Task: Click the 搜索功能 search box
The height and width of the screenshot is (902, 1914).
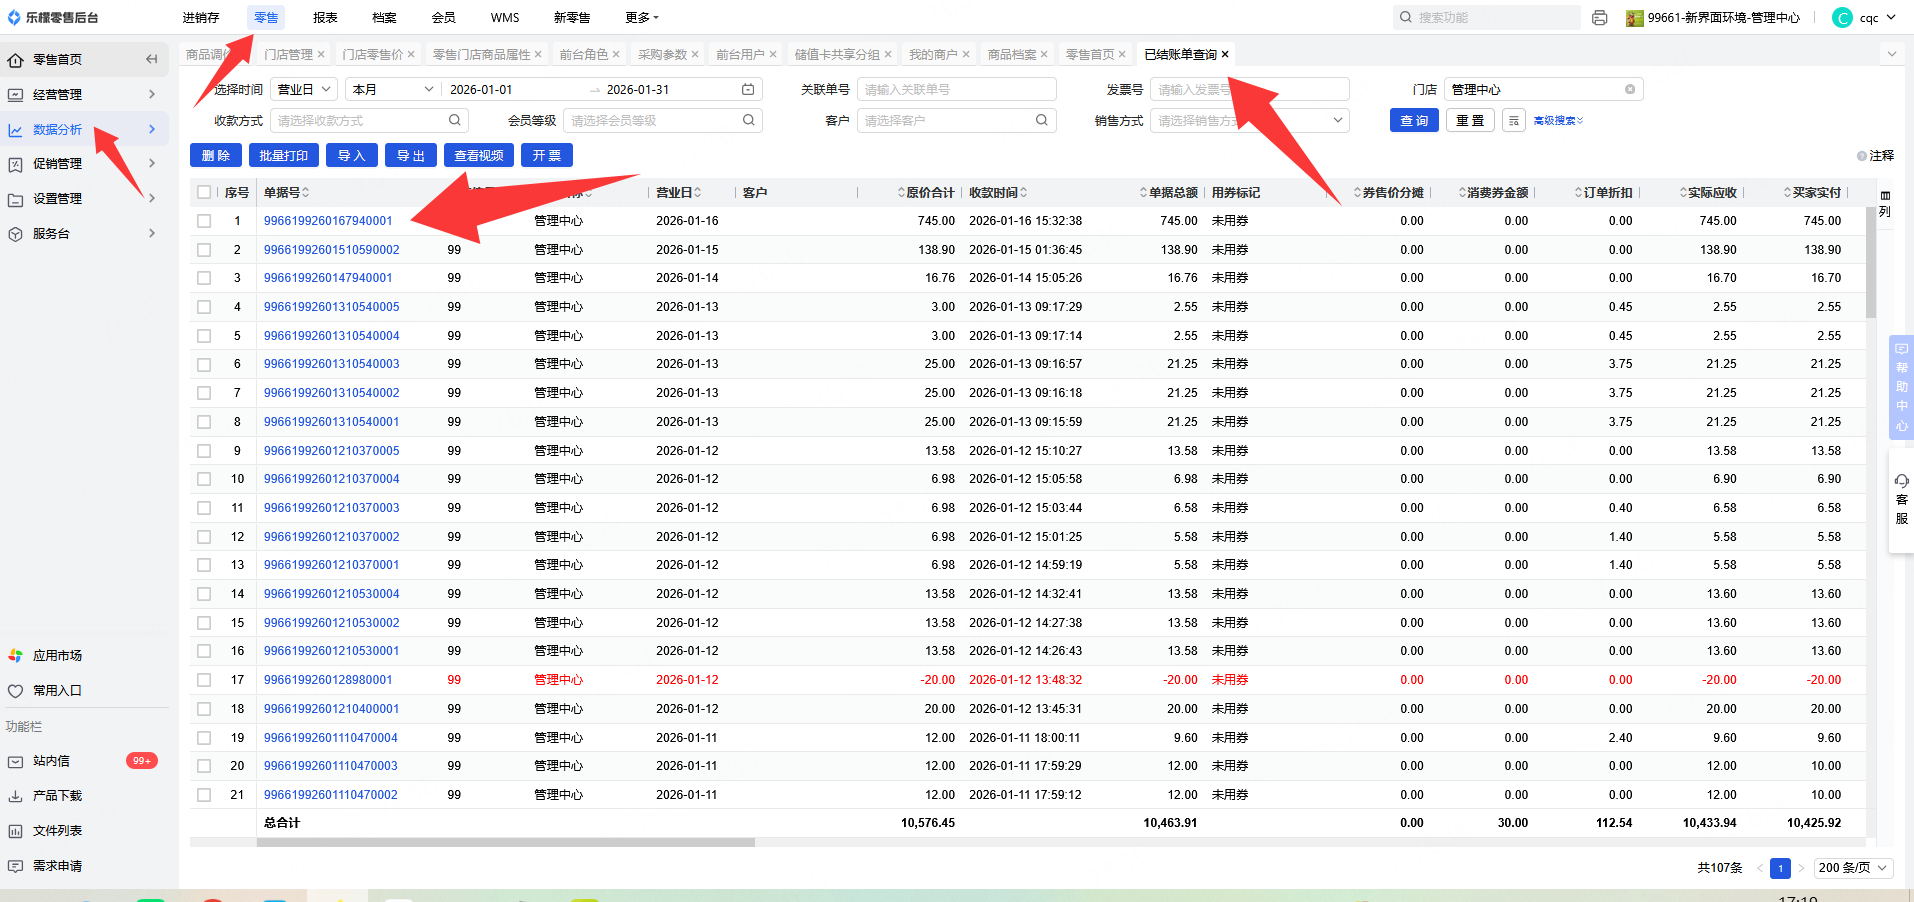Action: pyautogui.click(x=1490, y=18)
